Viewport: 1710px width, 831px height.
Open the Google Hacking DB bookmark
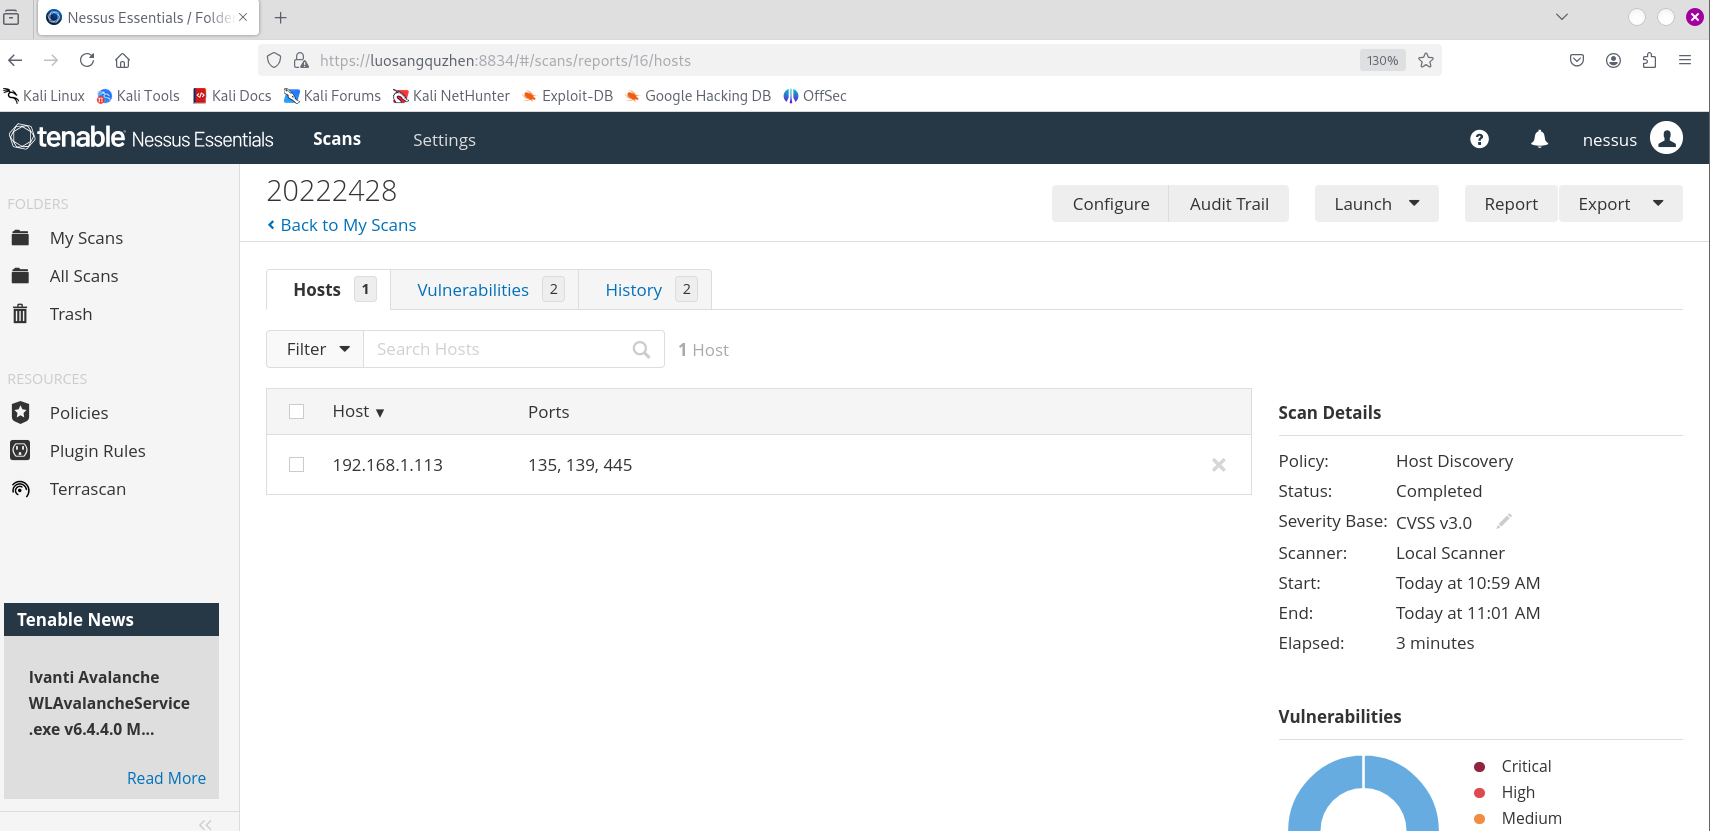(697, 96)
